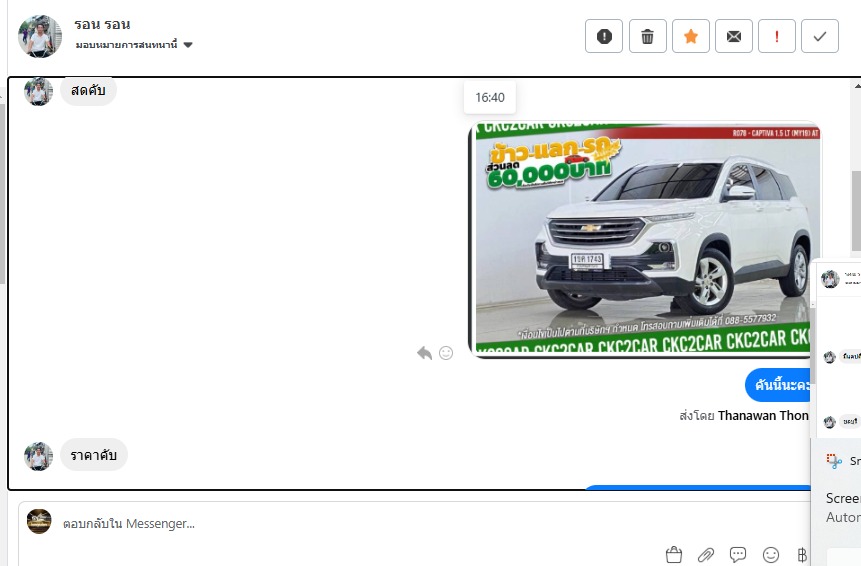This screenshot has height=566, width=861.
Task: Open the Chevrolet Captiva car image
Action: click(645, 239)
